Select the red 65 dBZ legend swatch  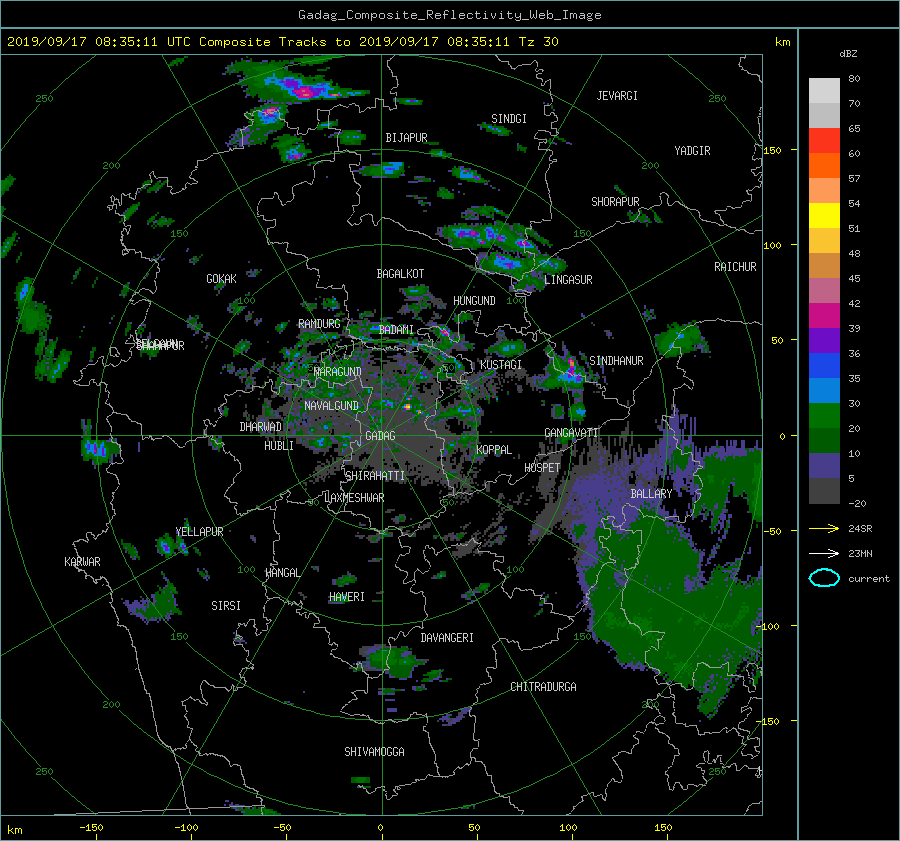824,140
